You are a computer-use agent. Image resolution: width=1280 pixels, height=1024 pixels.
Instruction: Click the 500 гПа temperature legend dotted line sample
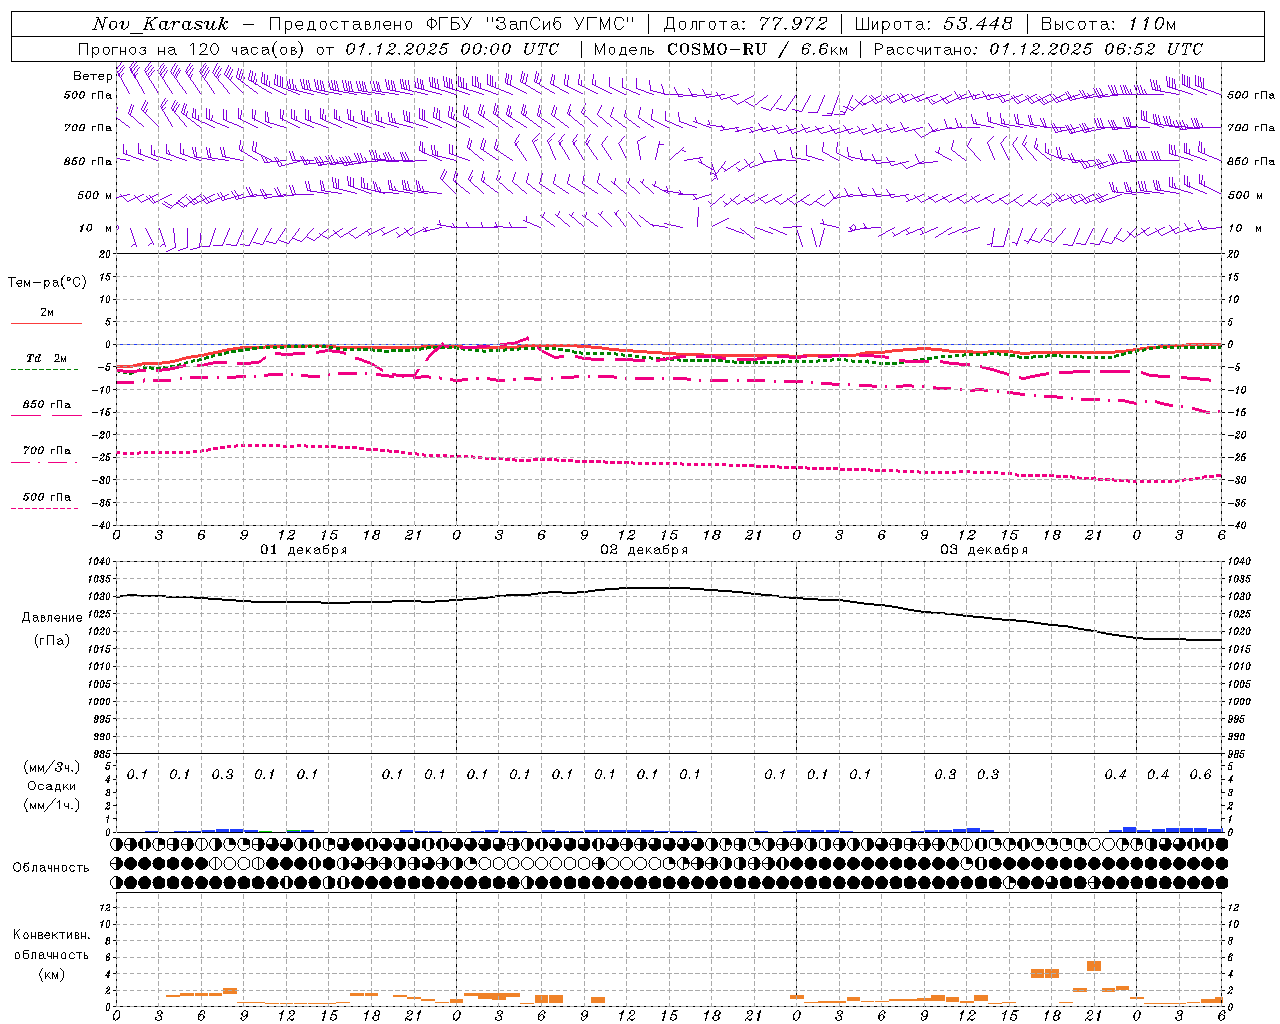[x=44, y=508]
